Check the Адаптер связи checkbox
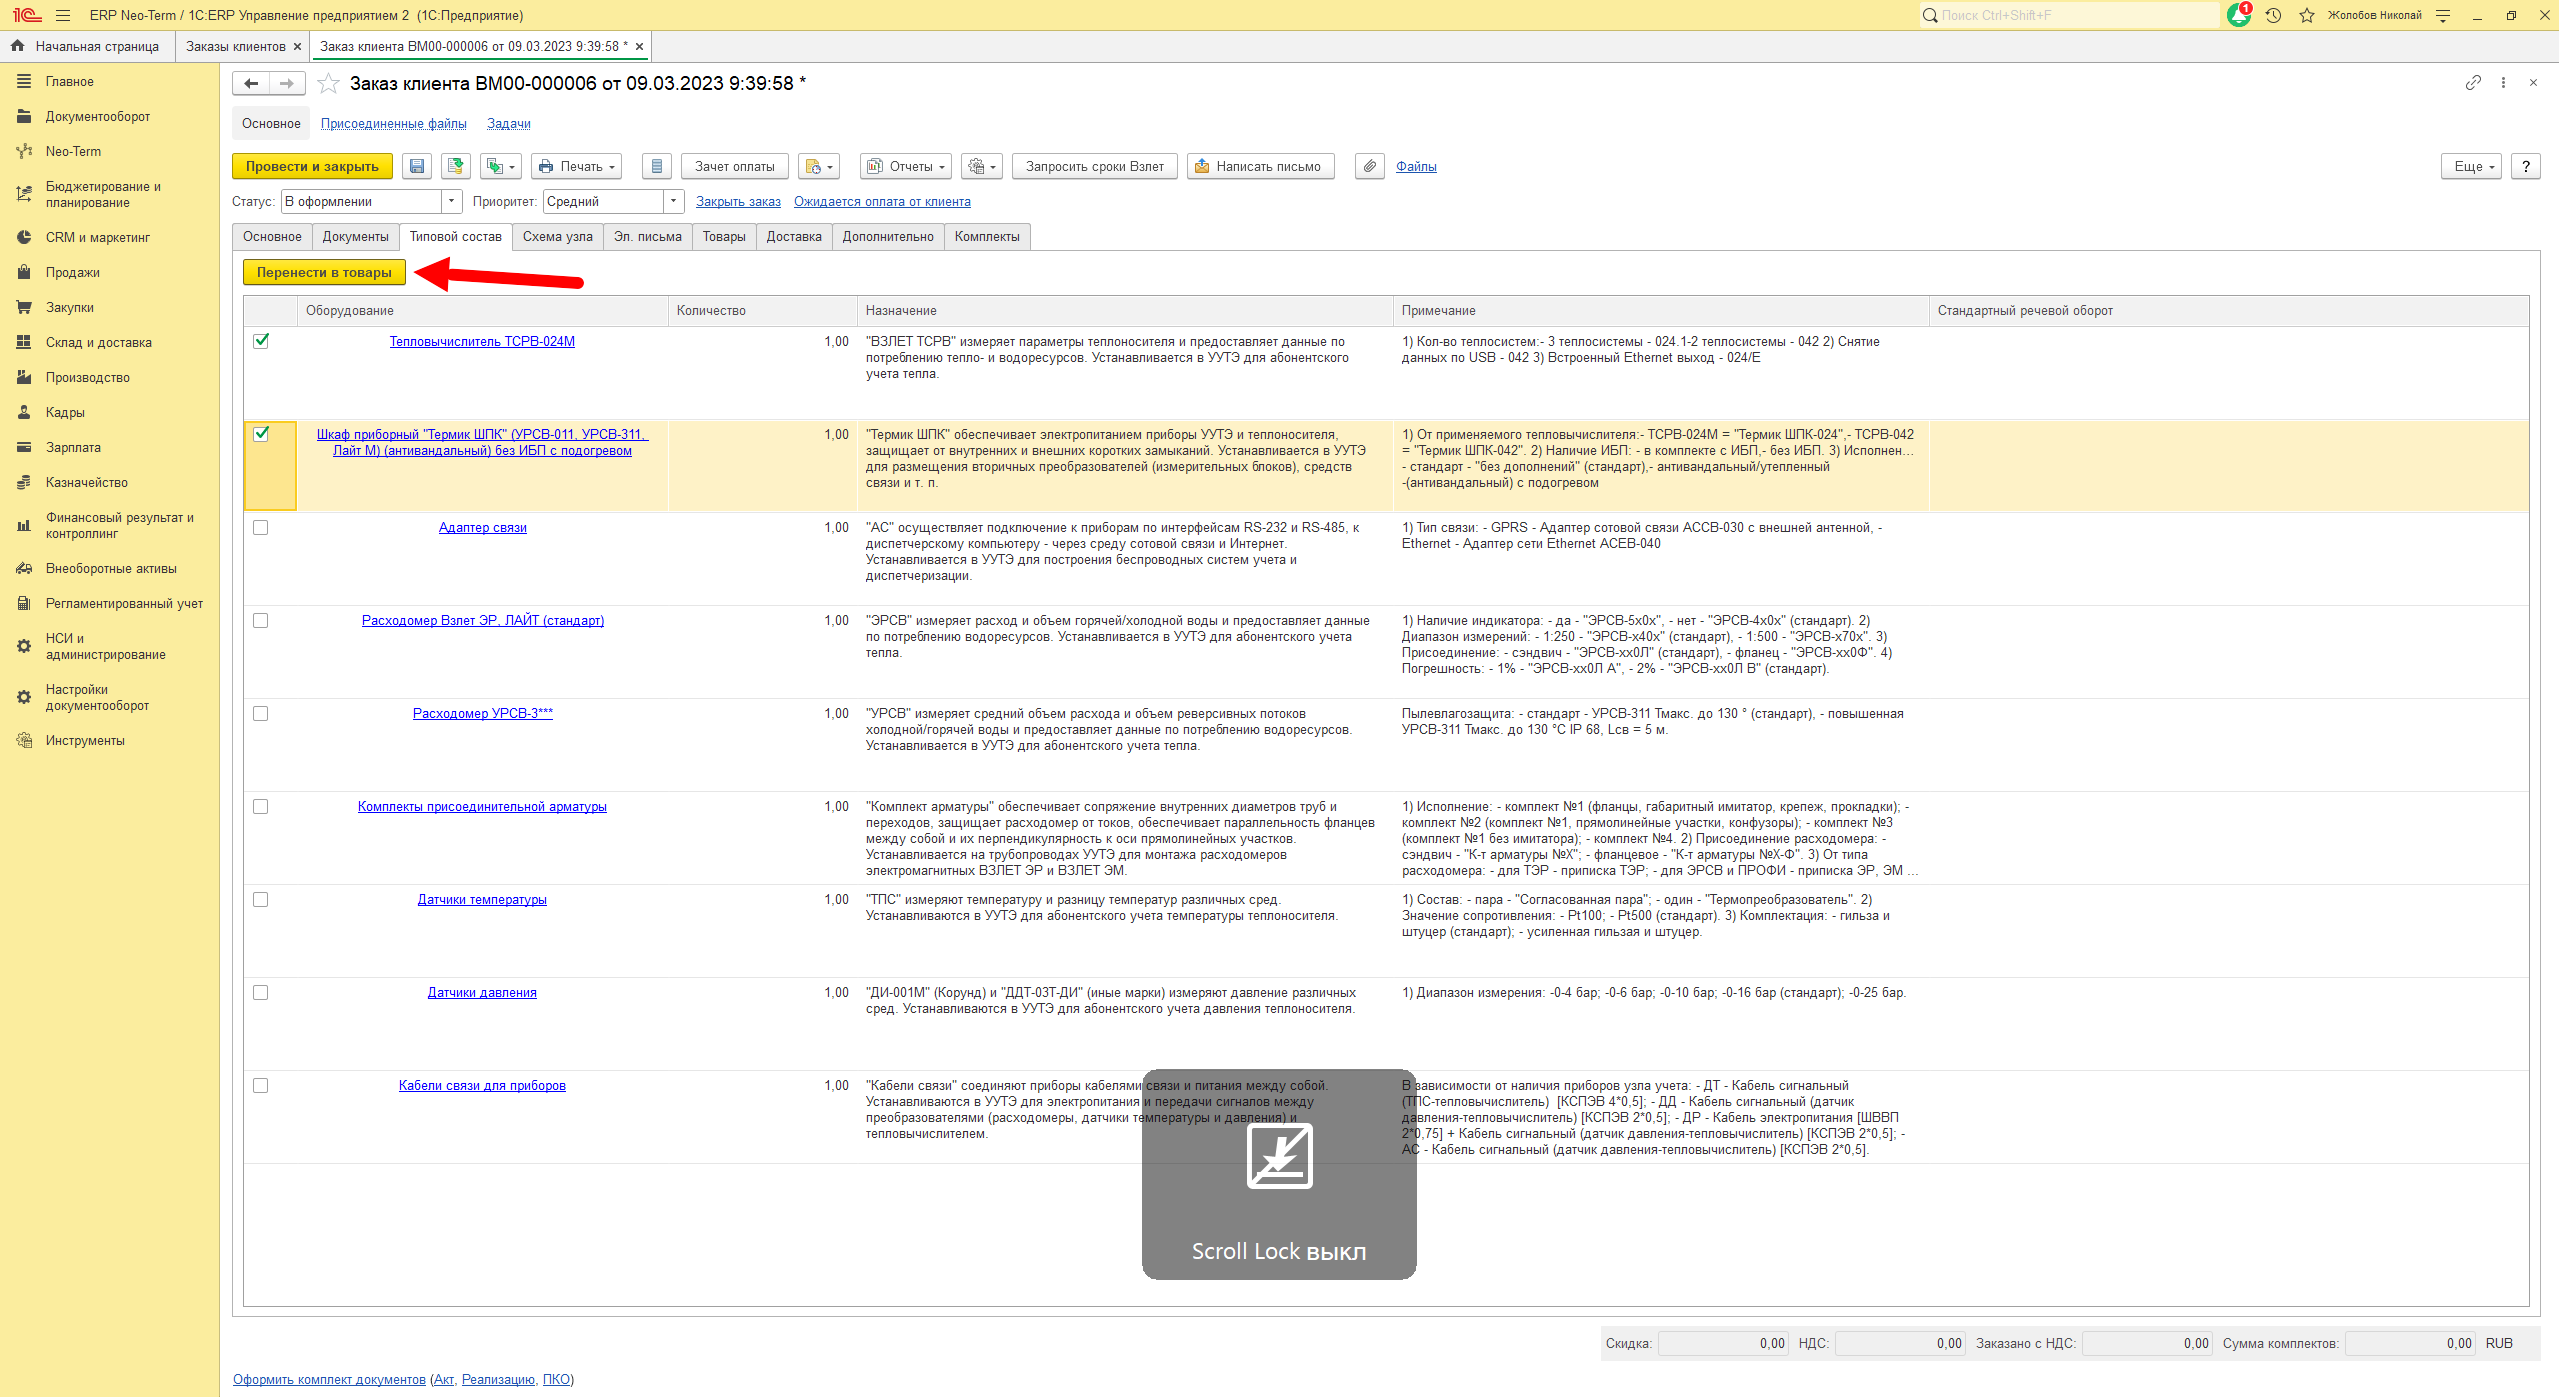Viewport: 2559px width, 1397px height. pyautogui.click(x=261, y=527)
